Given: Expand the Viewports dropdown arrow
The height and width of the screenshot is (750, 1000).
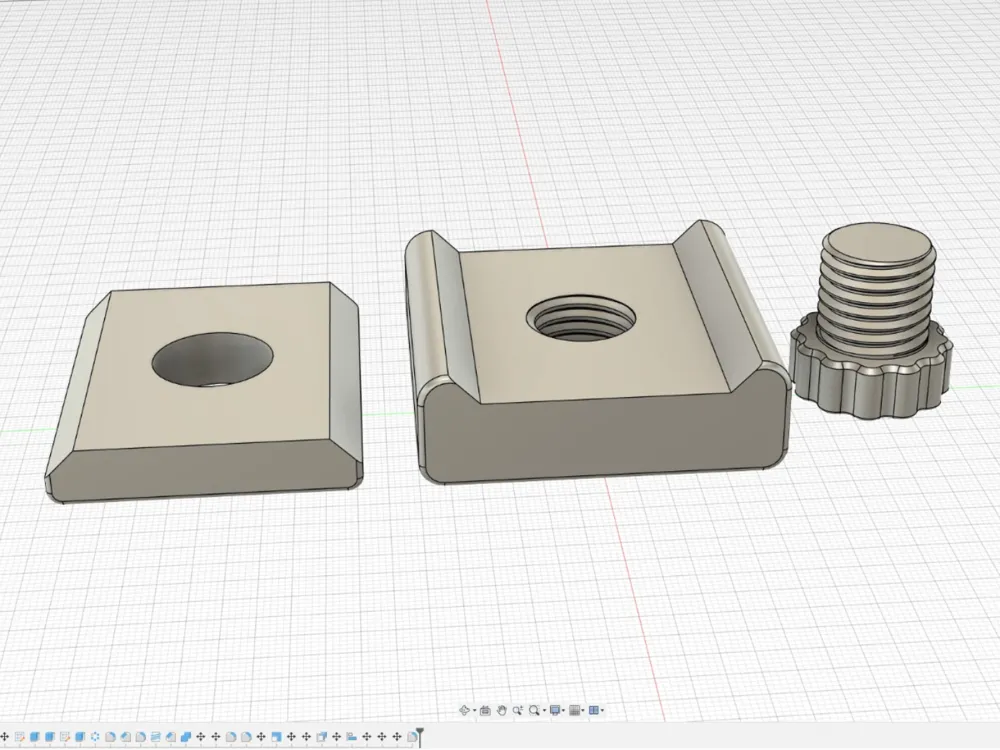Looking at the screenshot, I should (x=603, y=710).
